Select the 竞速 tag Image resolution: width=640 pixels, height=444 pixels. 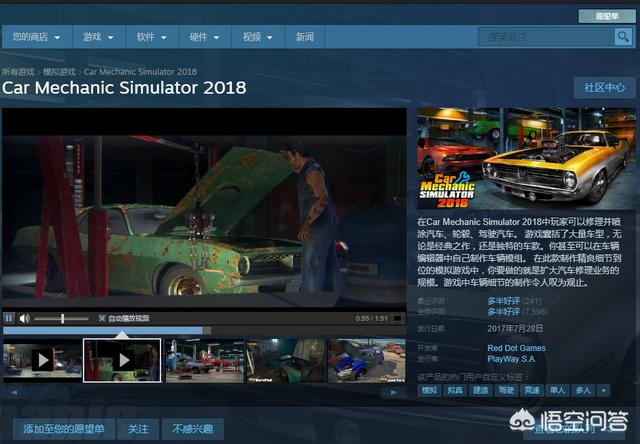(532, 391)
